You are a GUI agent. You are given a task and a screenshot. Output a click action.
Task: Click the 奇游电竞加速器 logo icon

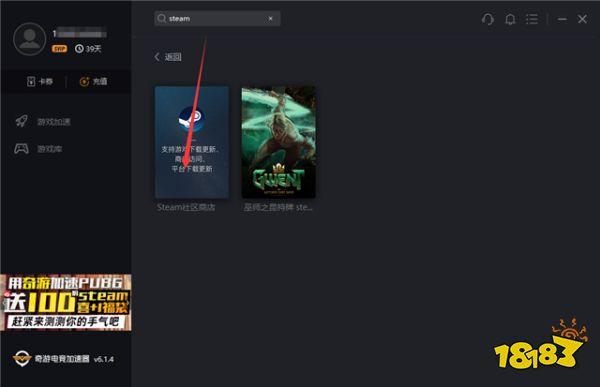click(x=22, y=358)
